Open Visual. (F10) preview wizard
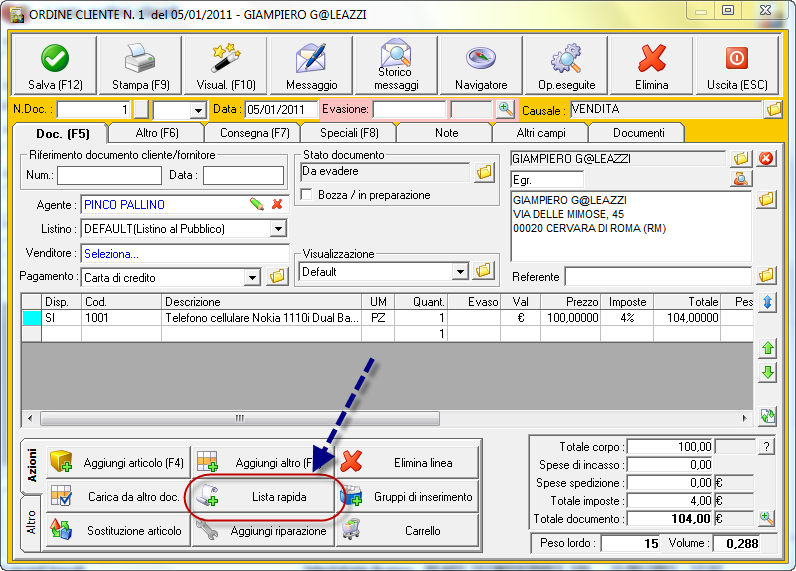This screenshot has width=796, height=571. tap(225, 66)
